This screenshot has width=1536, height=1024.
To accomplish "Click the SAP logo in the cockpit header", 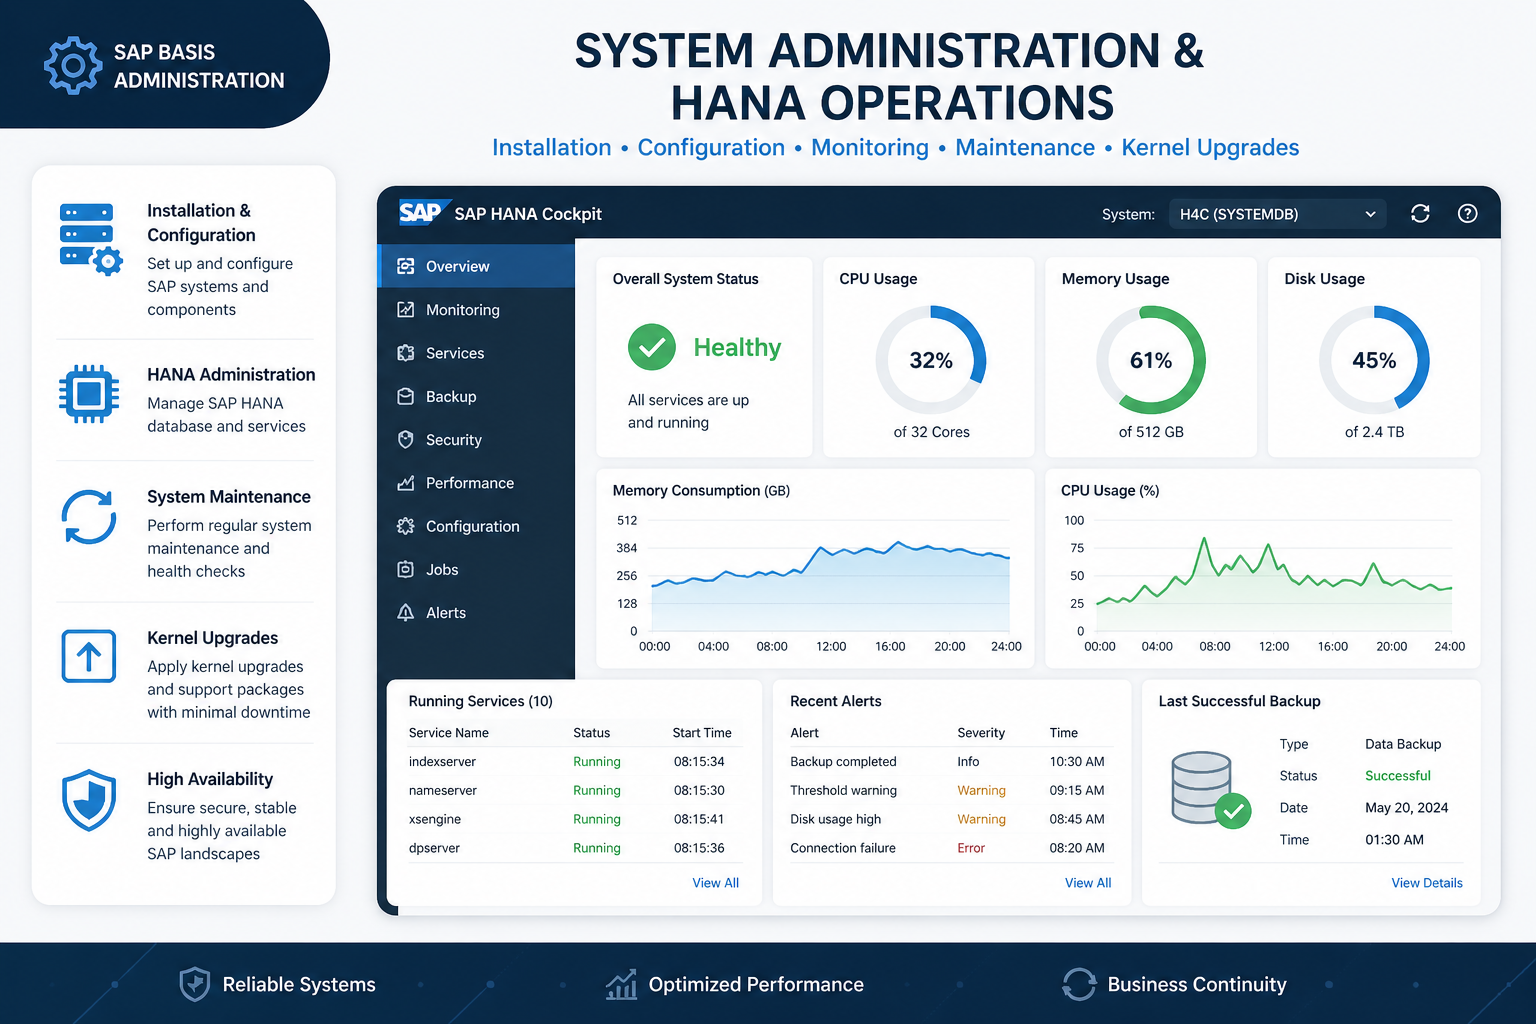I will coord(424,213).
